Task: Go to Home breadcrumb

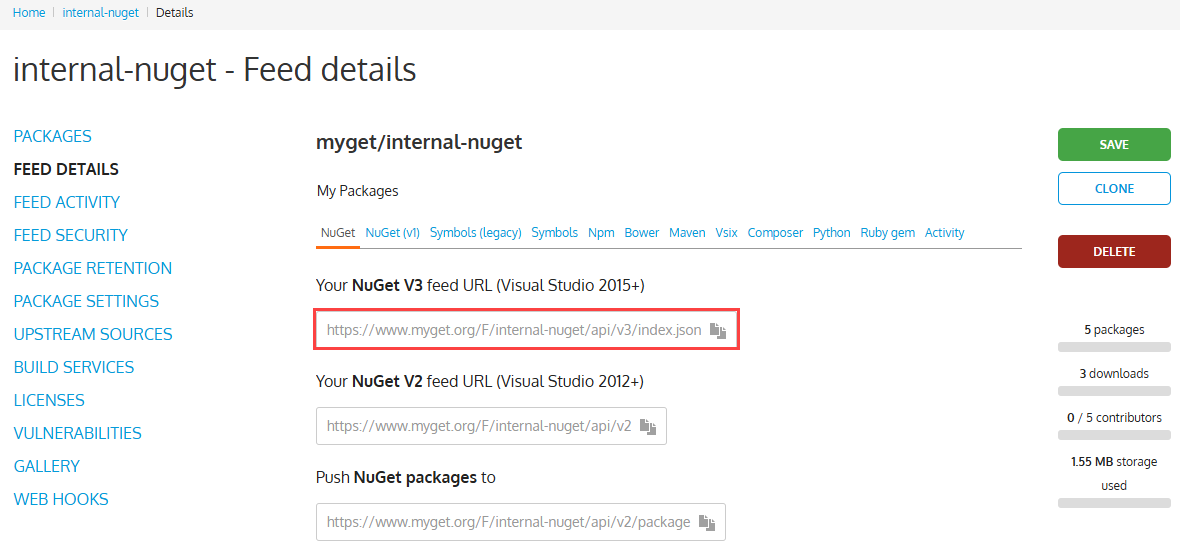Action: coord(29,13)
